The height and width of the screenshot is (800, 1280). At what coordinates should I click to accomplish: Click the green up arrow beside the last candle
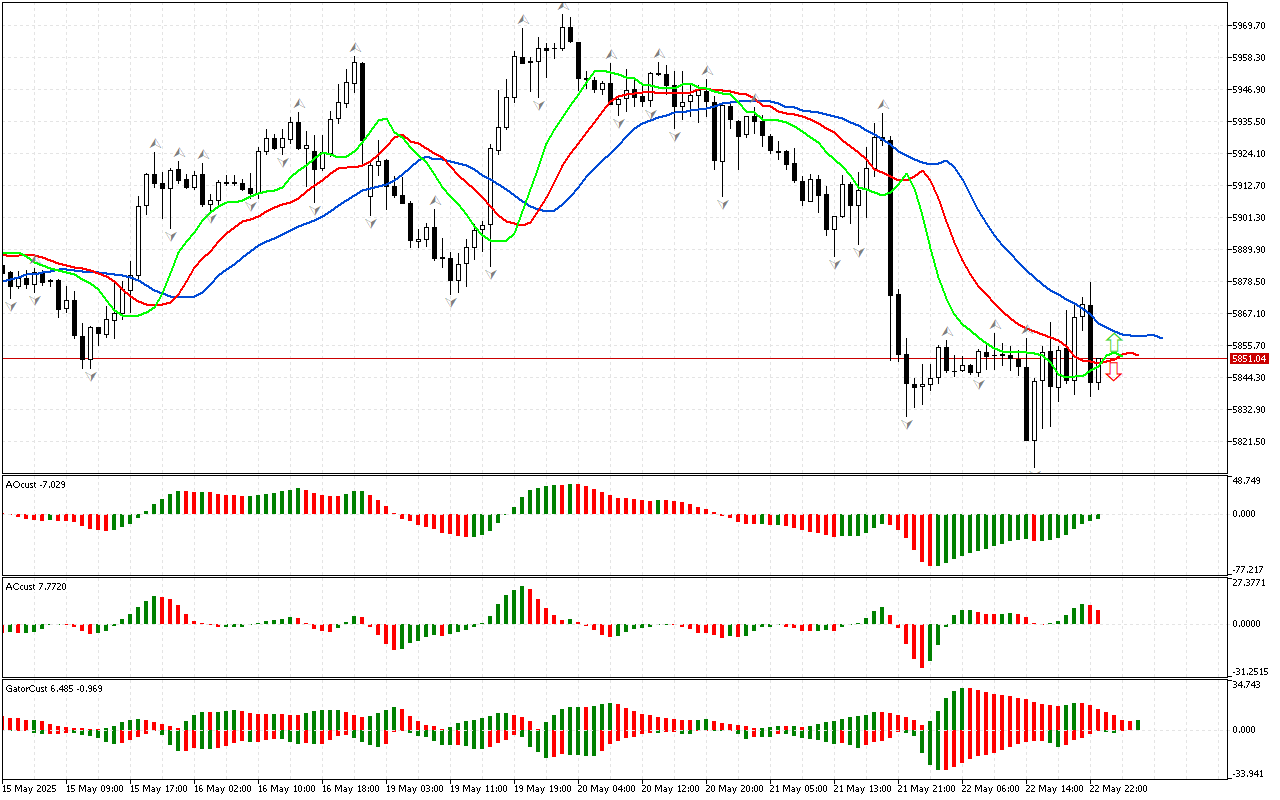(1113, 342)
